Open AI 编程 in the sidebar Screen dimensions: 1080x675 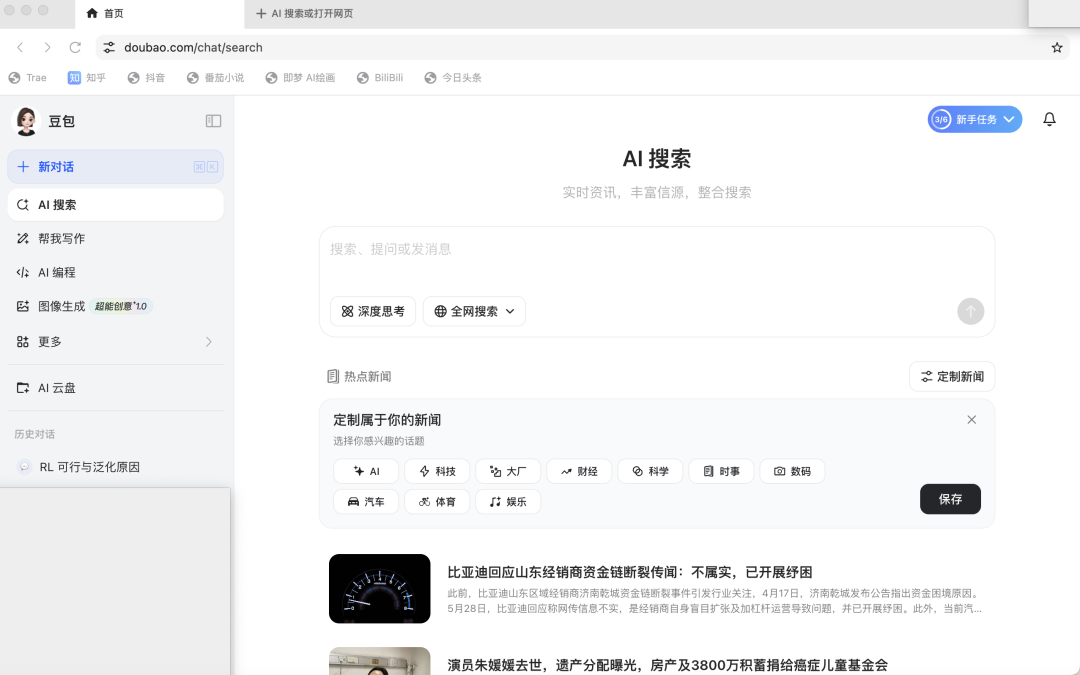pyautogui.click(x=116, y=272)
